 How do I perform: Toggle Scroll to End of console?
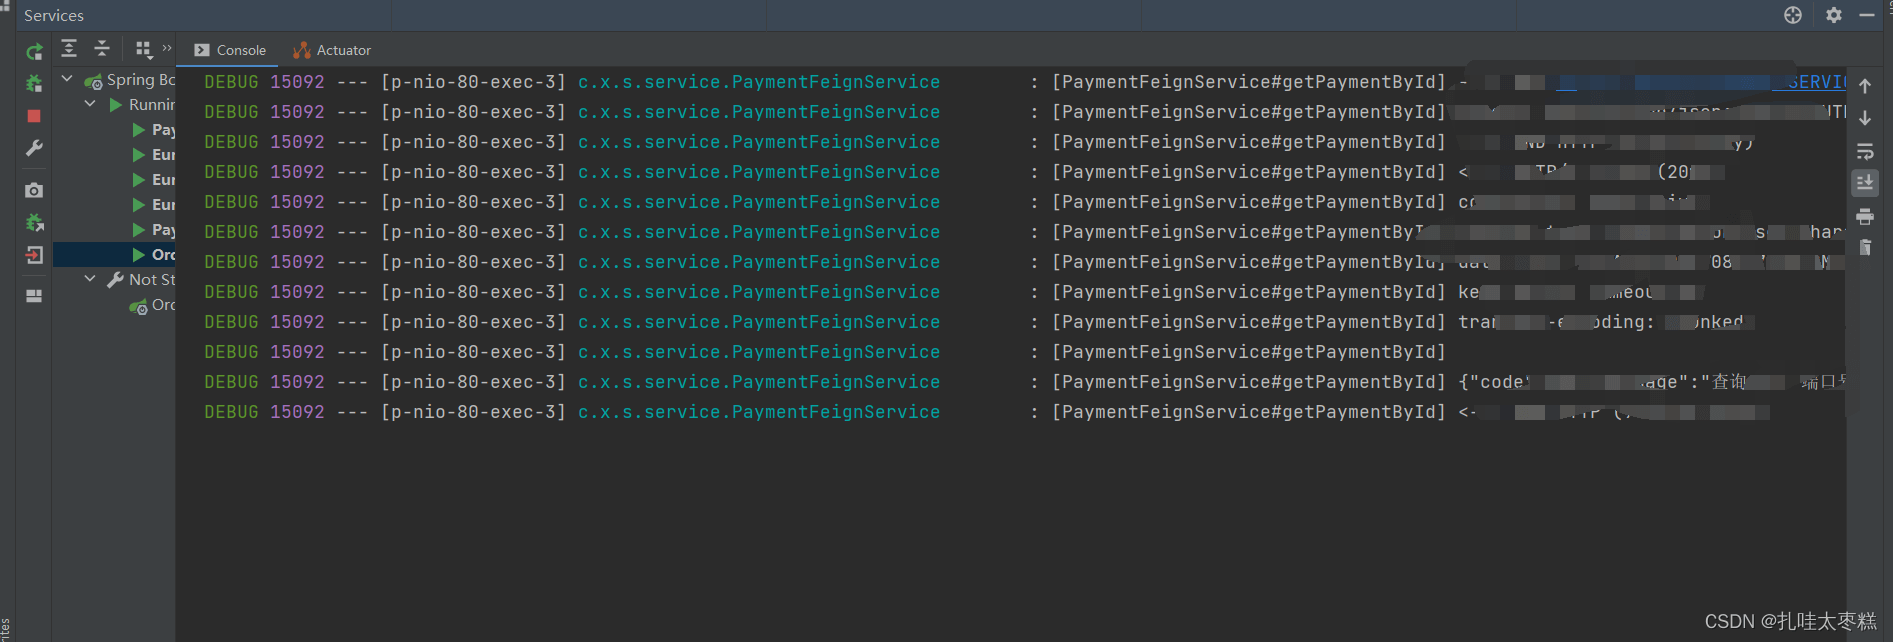(x=1865, y=183)
